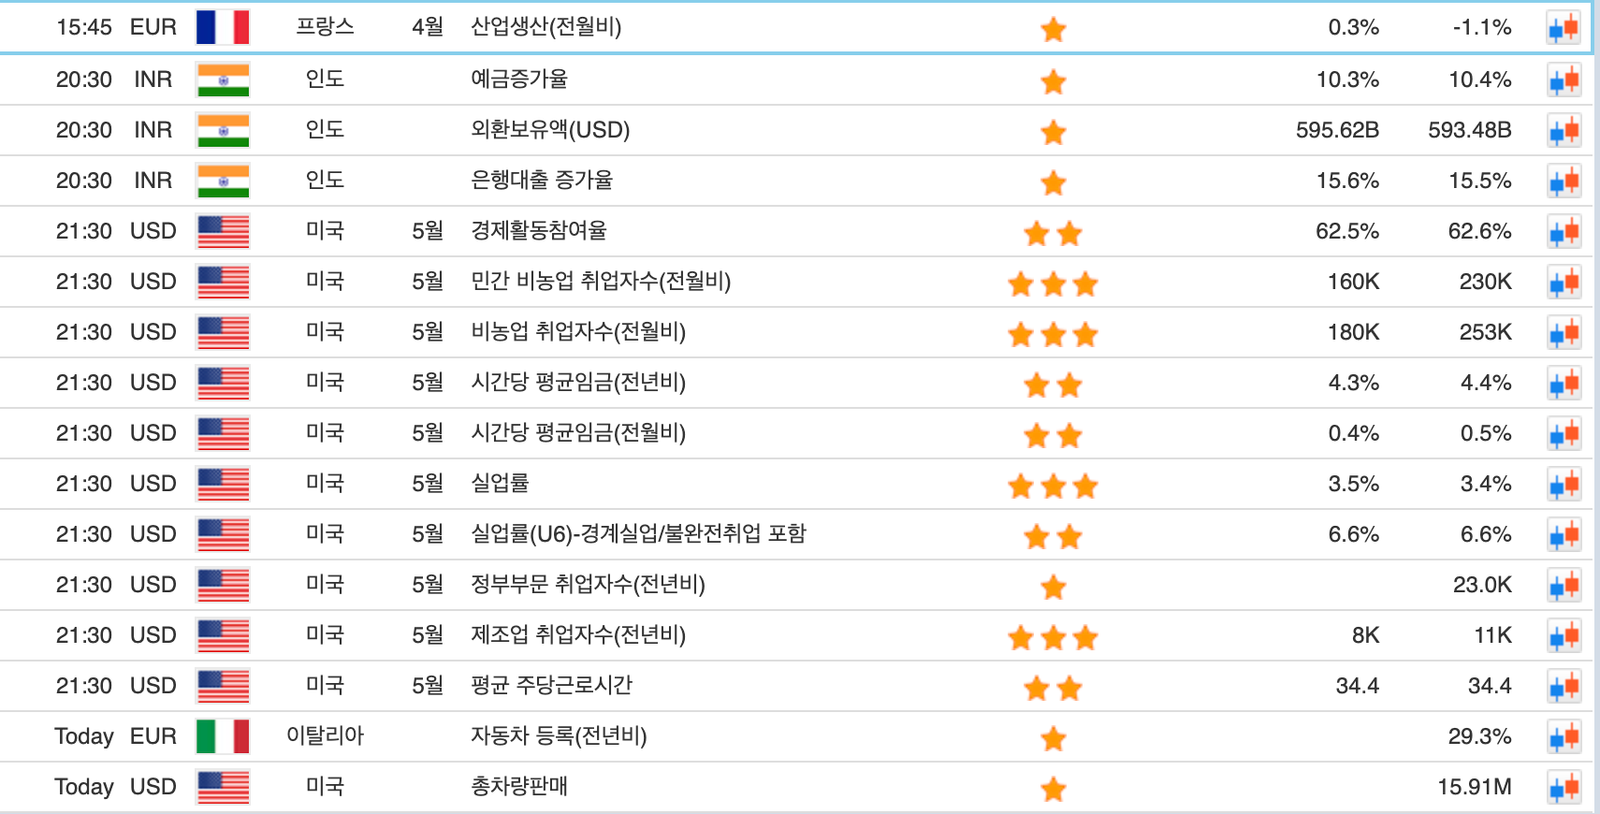Screen dimensions: 1600x814
Task: Click chart icon for 총차량판매 row
Action: tap(1563, 788)
